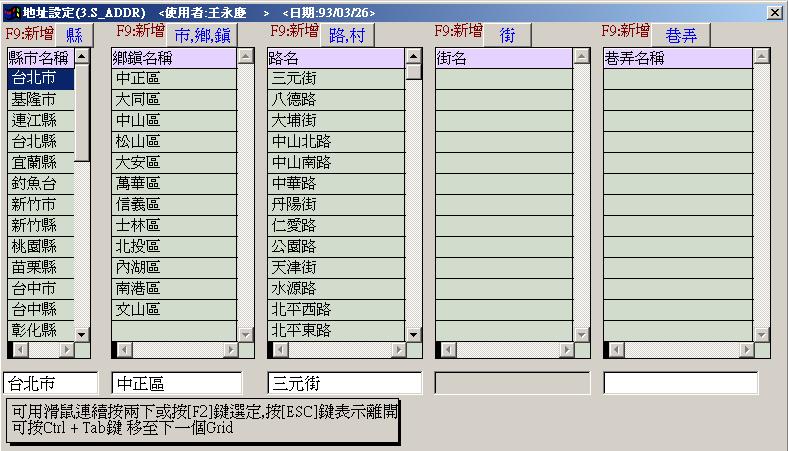Click the 縣 add button
788x451 pixels.
(74, 35)
